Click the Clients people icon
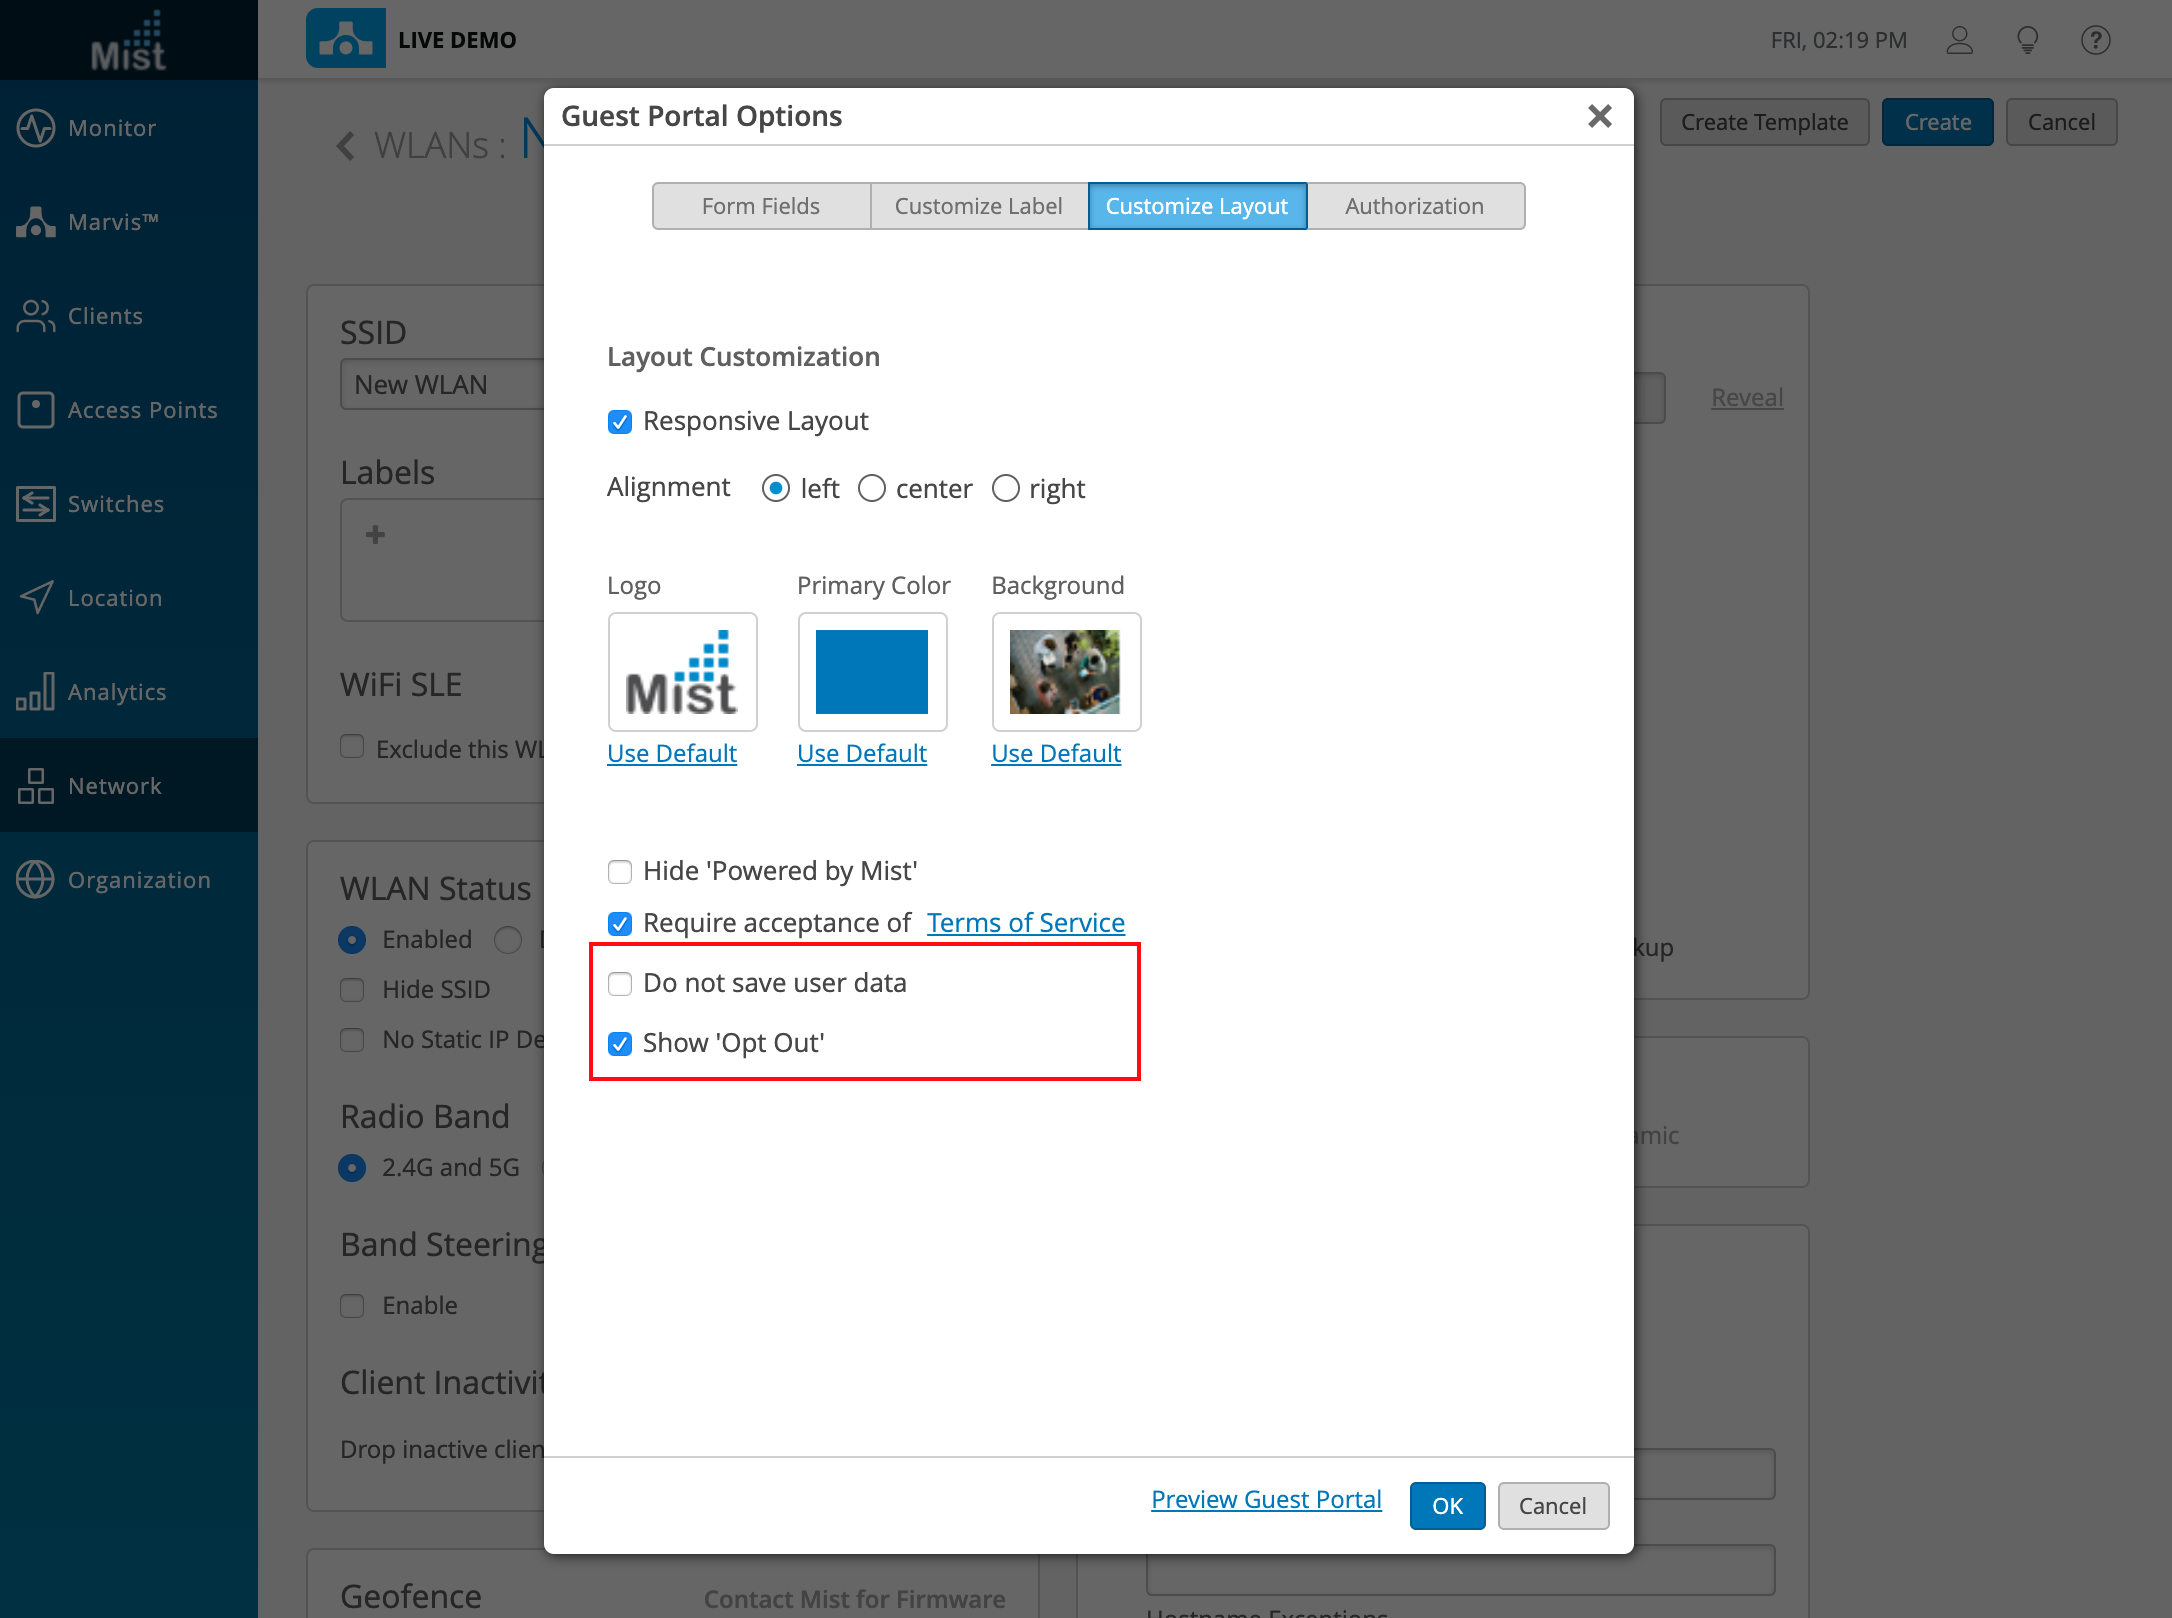Screen dimensions: 2172x1618 coord(36,316)
